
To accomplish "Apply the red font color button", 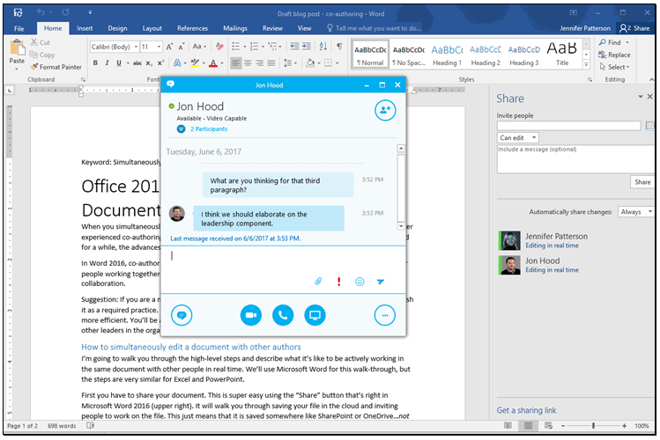I will pyautogui.click(x=213, y=64).
